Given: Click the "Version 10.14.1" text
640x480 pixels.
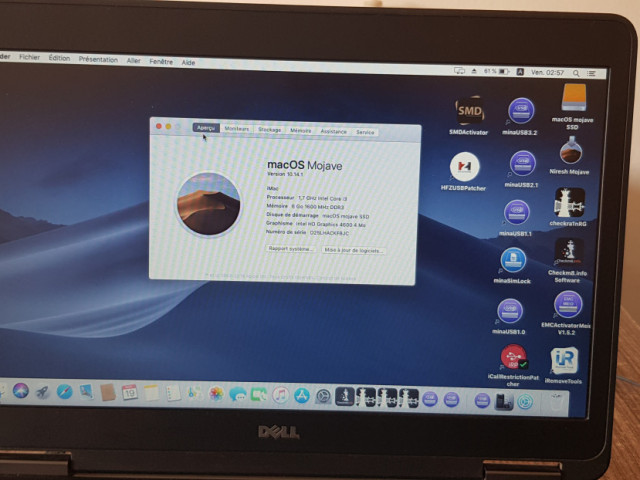Looking at the screenshot, I should [x=285, y=174].
